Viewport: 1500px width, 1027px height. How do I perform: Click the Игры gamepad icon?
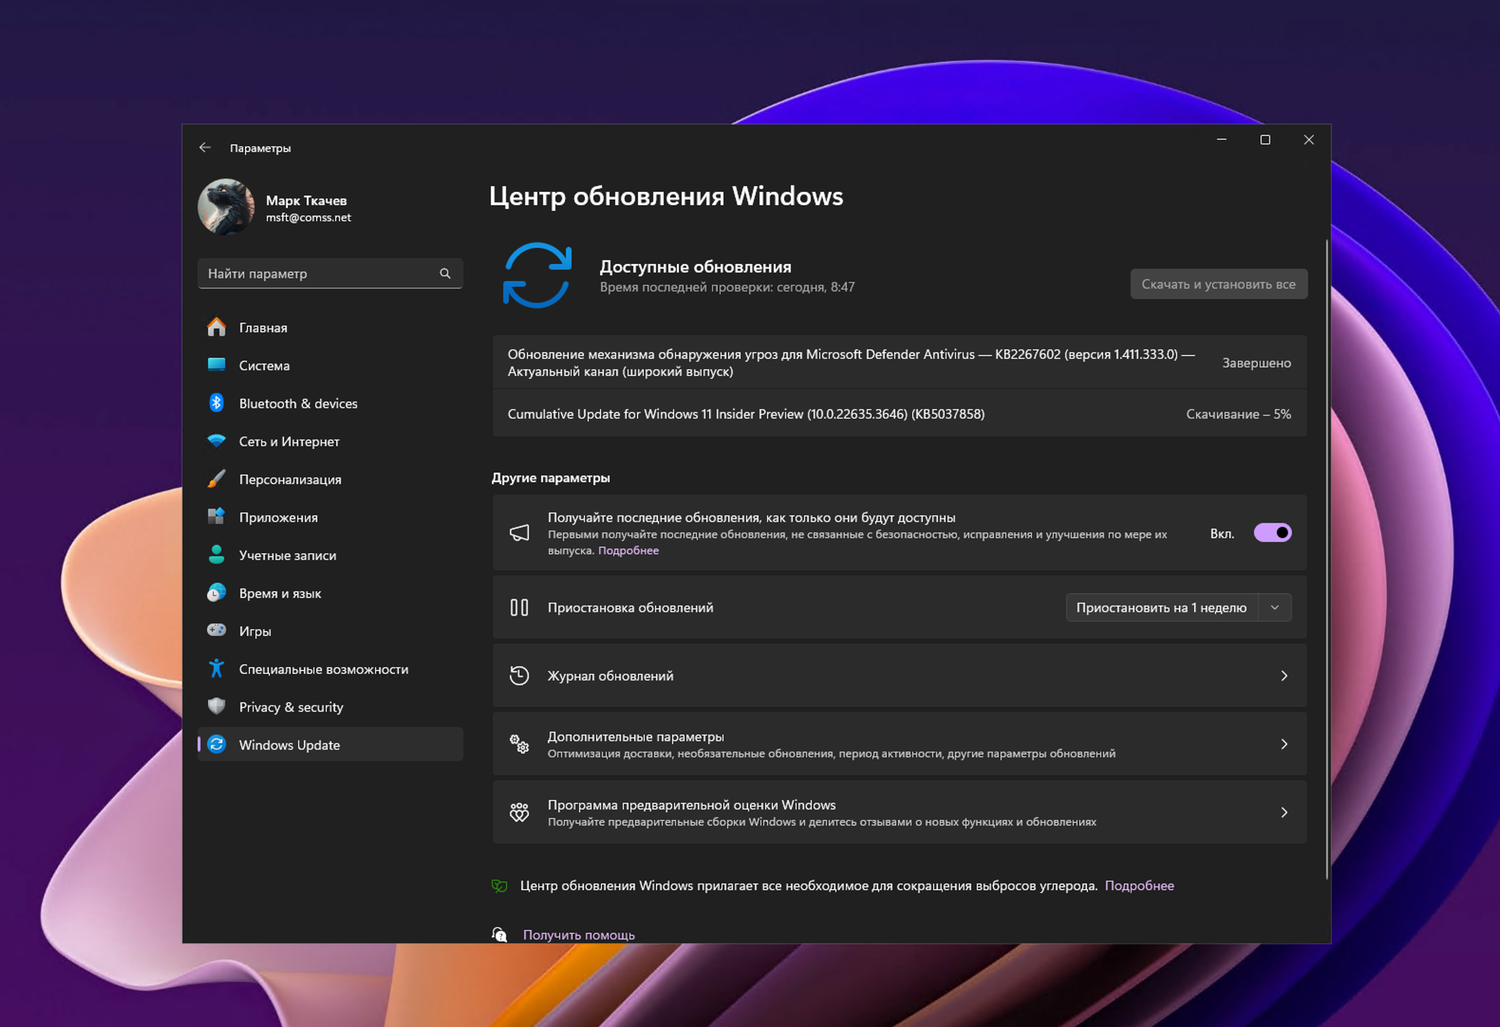[216, 631]
